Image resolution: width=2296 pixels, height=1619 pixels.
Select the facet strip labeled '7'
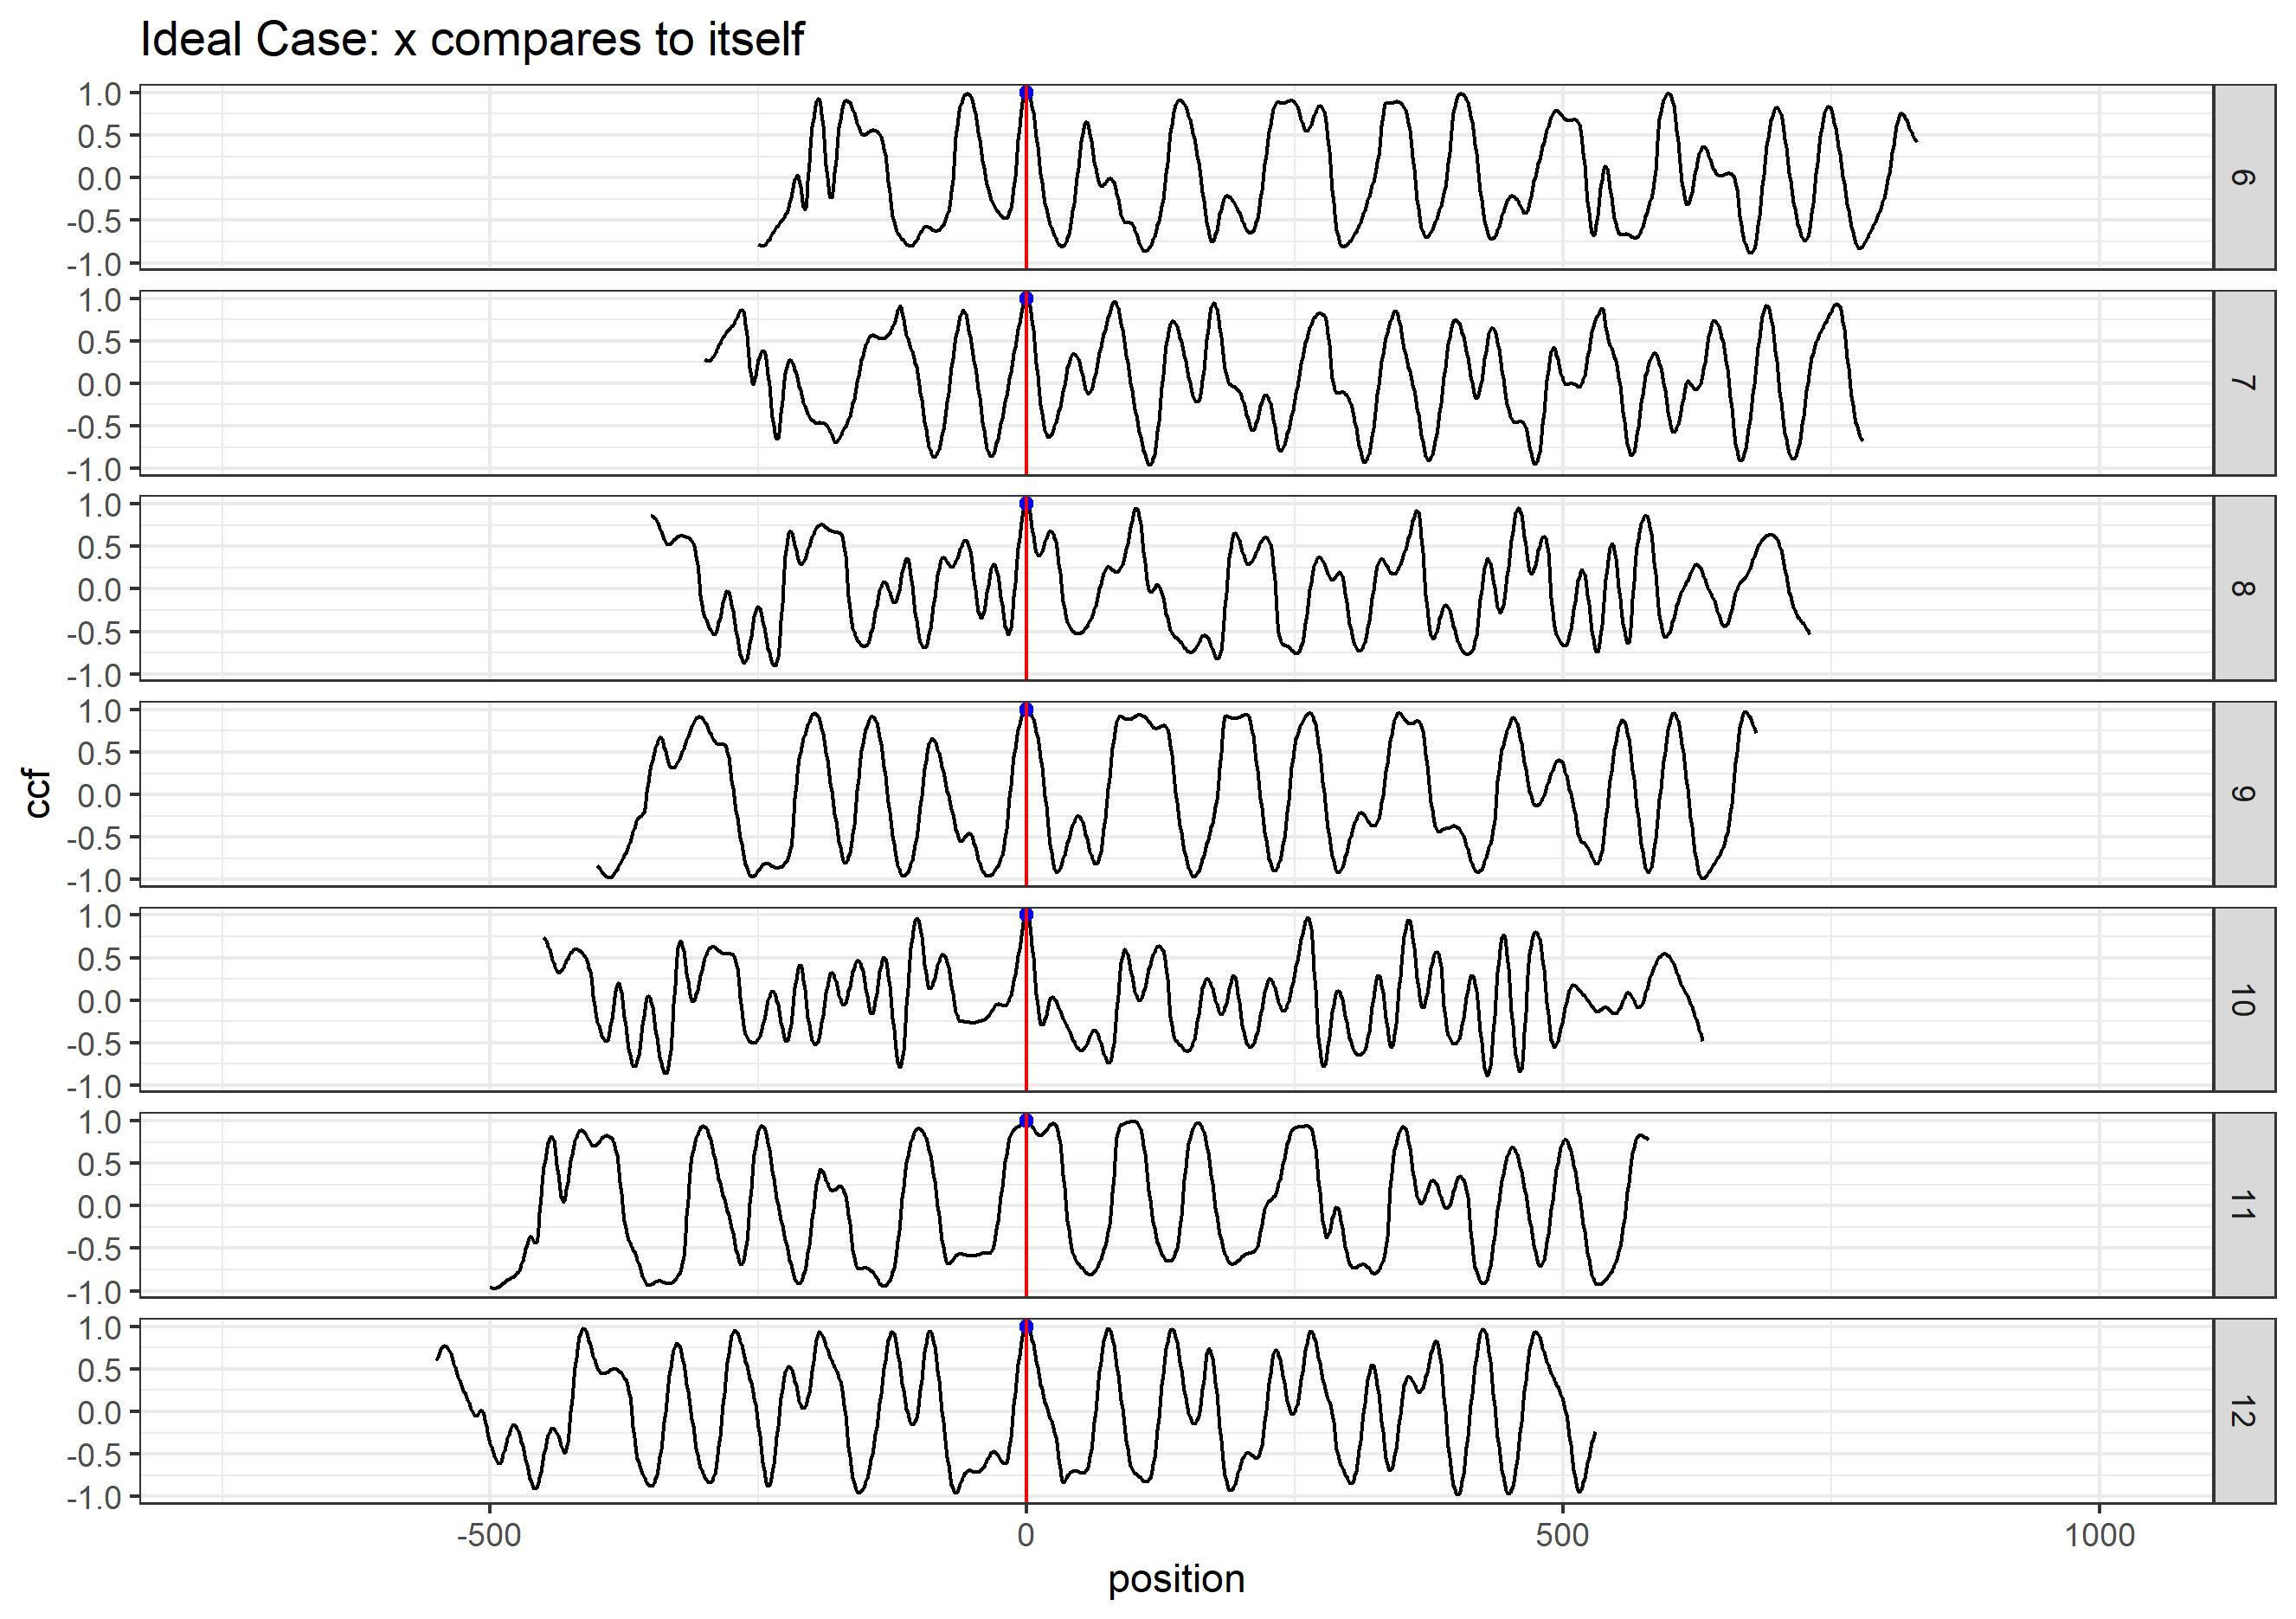(2244, 383)
